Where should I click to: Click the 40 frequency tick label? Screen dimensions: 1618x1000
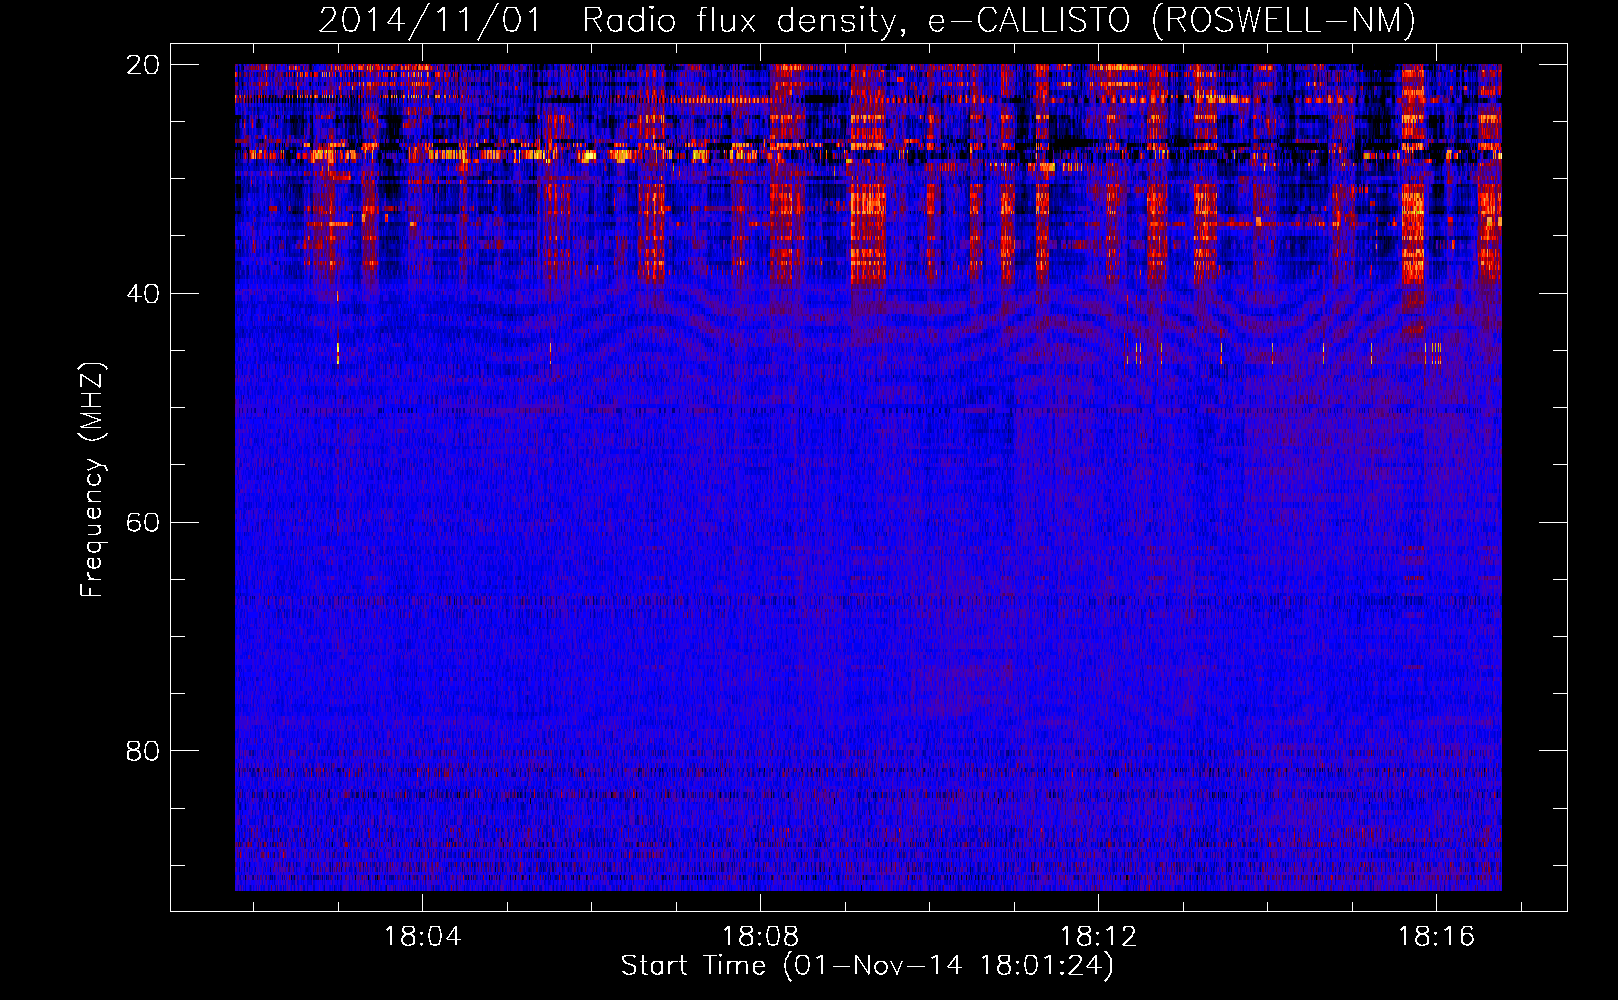[143, 294]
